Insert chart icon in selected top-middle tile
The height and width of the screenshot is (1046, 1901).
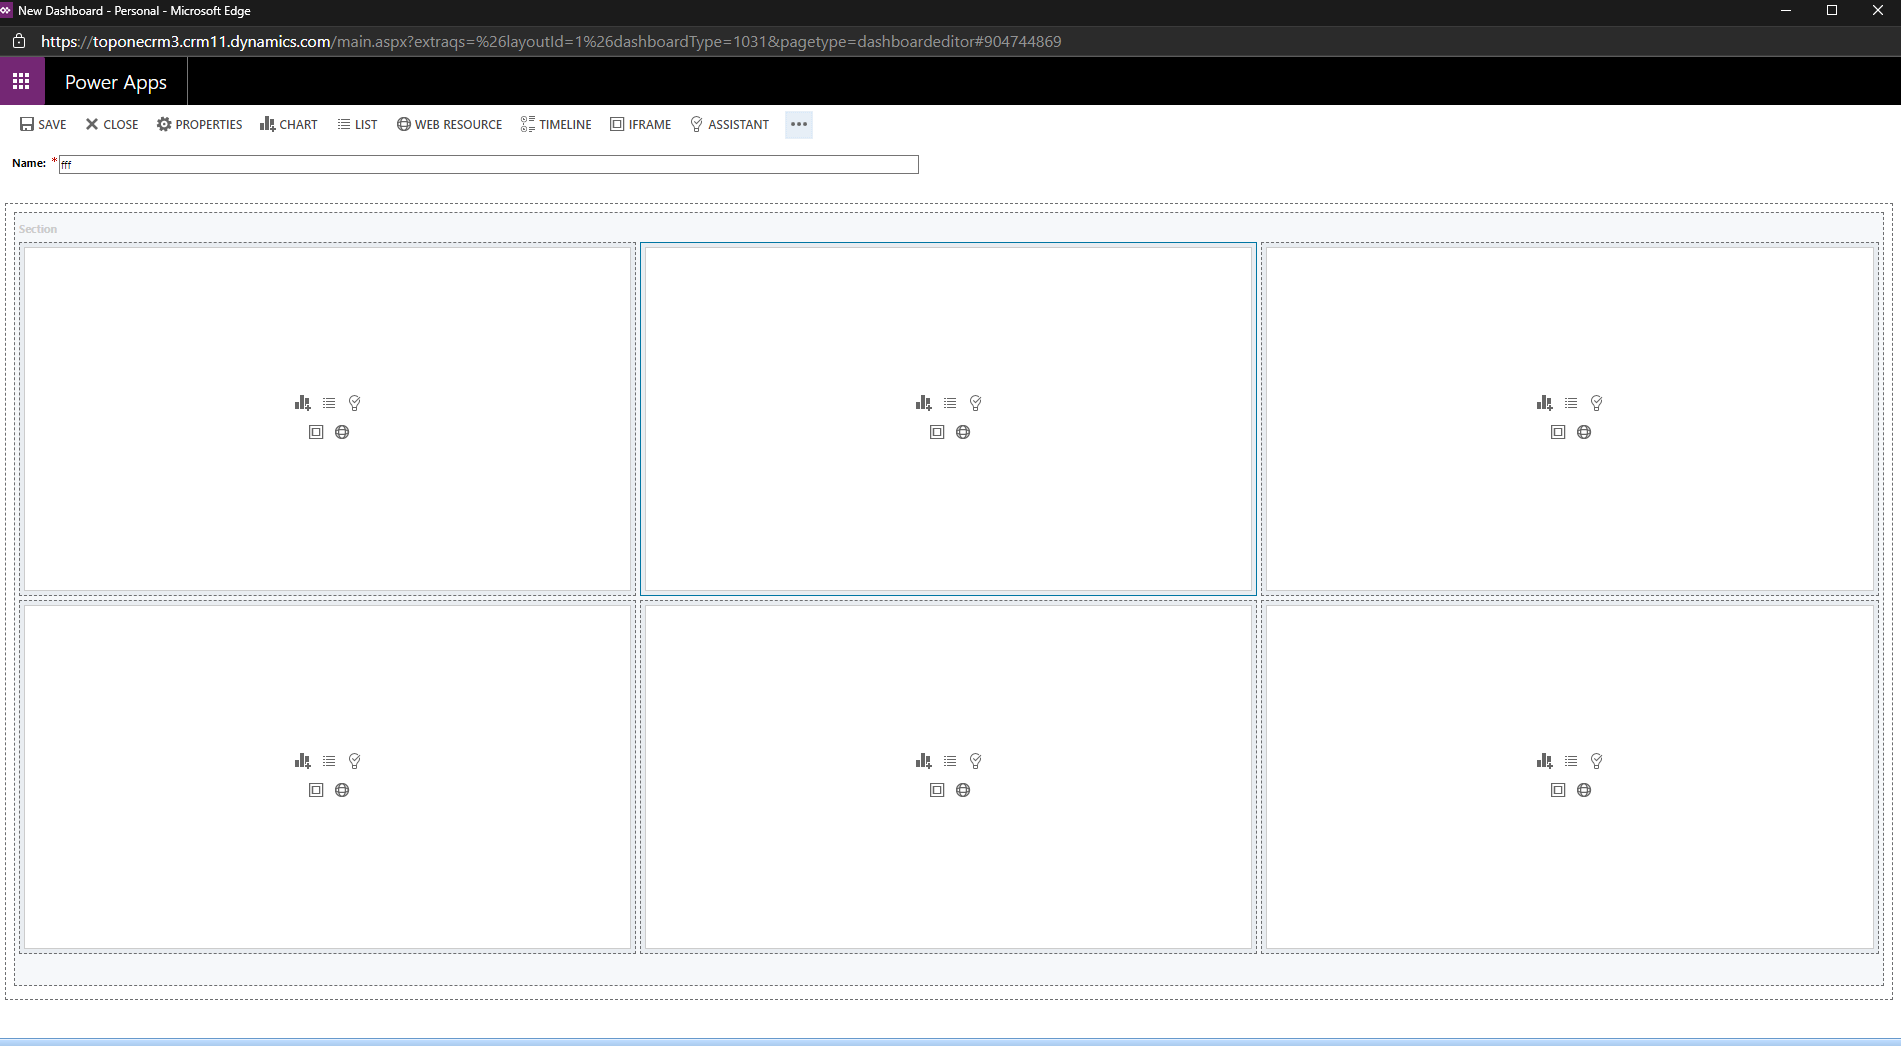[x=924, y=403]
